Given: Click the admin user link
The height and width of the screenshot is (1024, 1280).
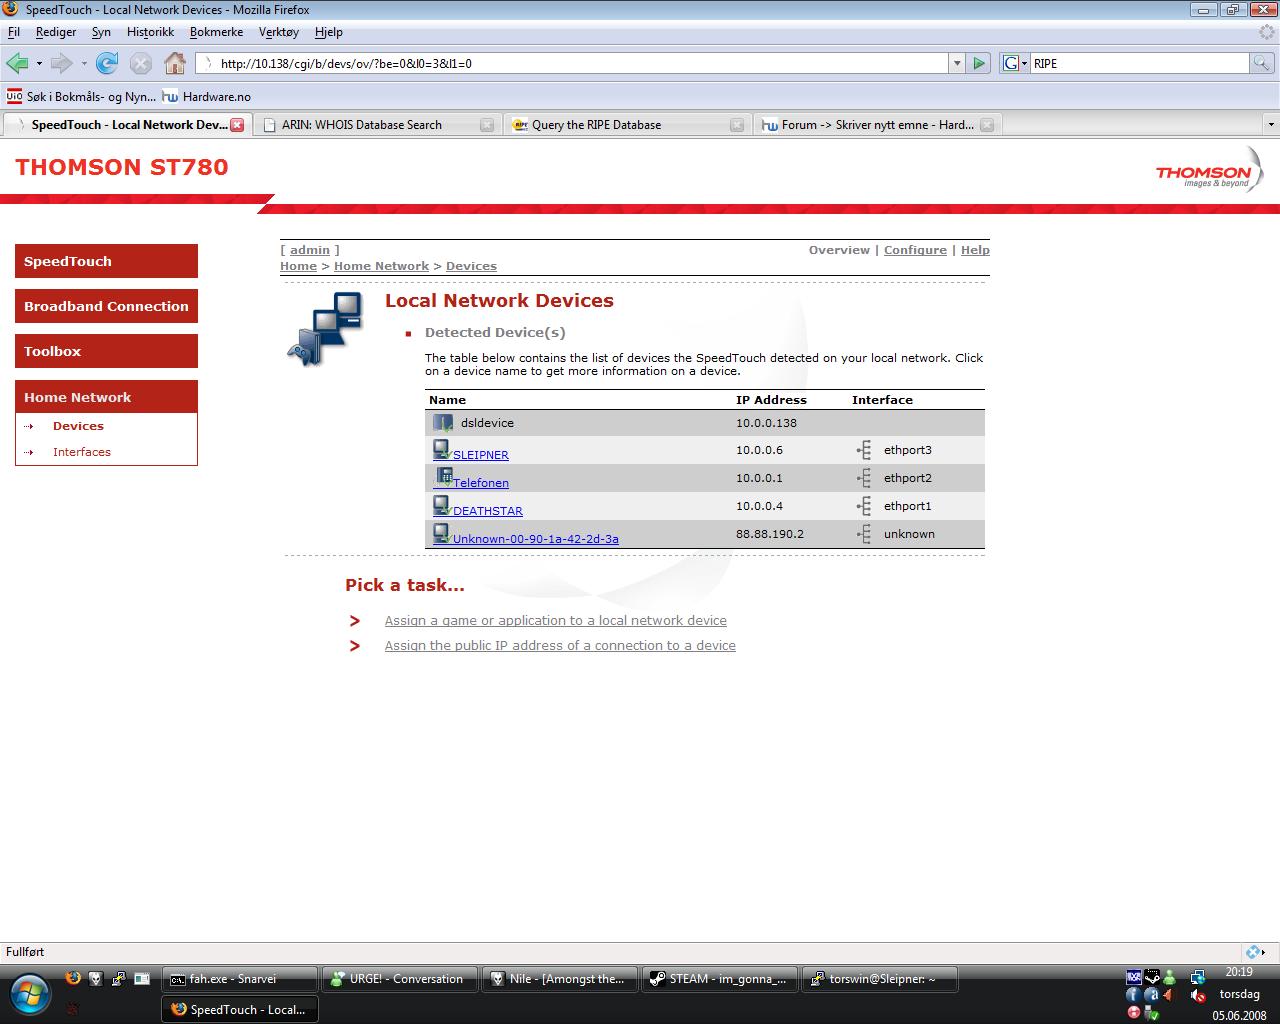Looking at the screenshot, I should [310, 250].
